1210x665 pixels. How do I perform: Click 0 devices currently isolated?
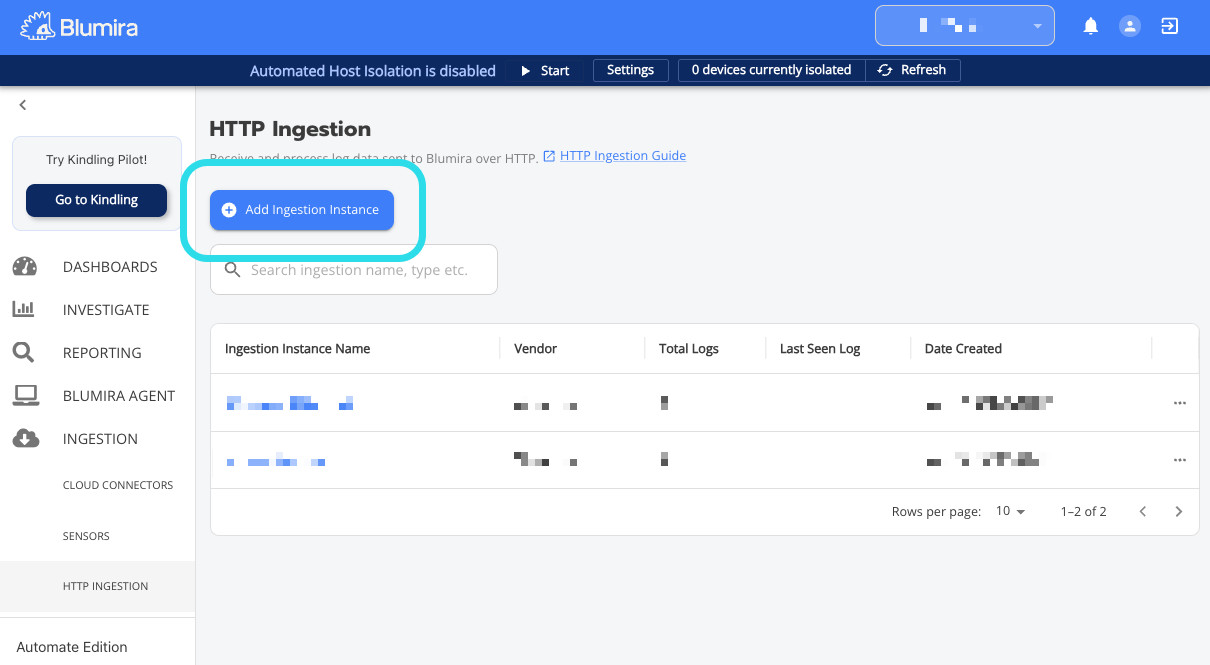(771, 70)
